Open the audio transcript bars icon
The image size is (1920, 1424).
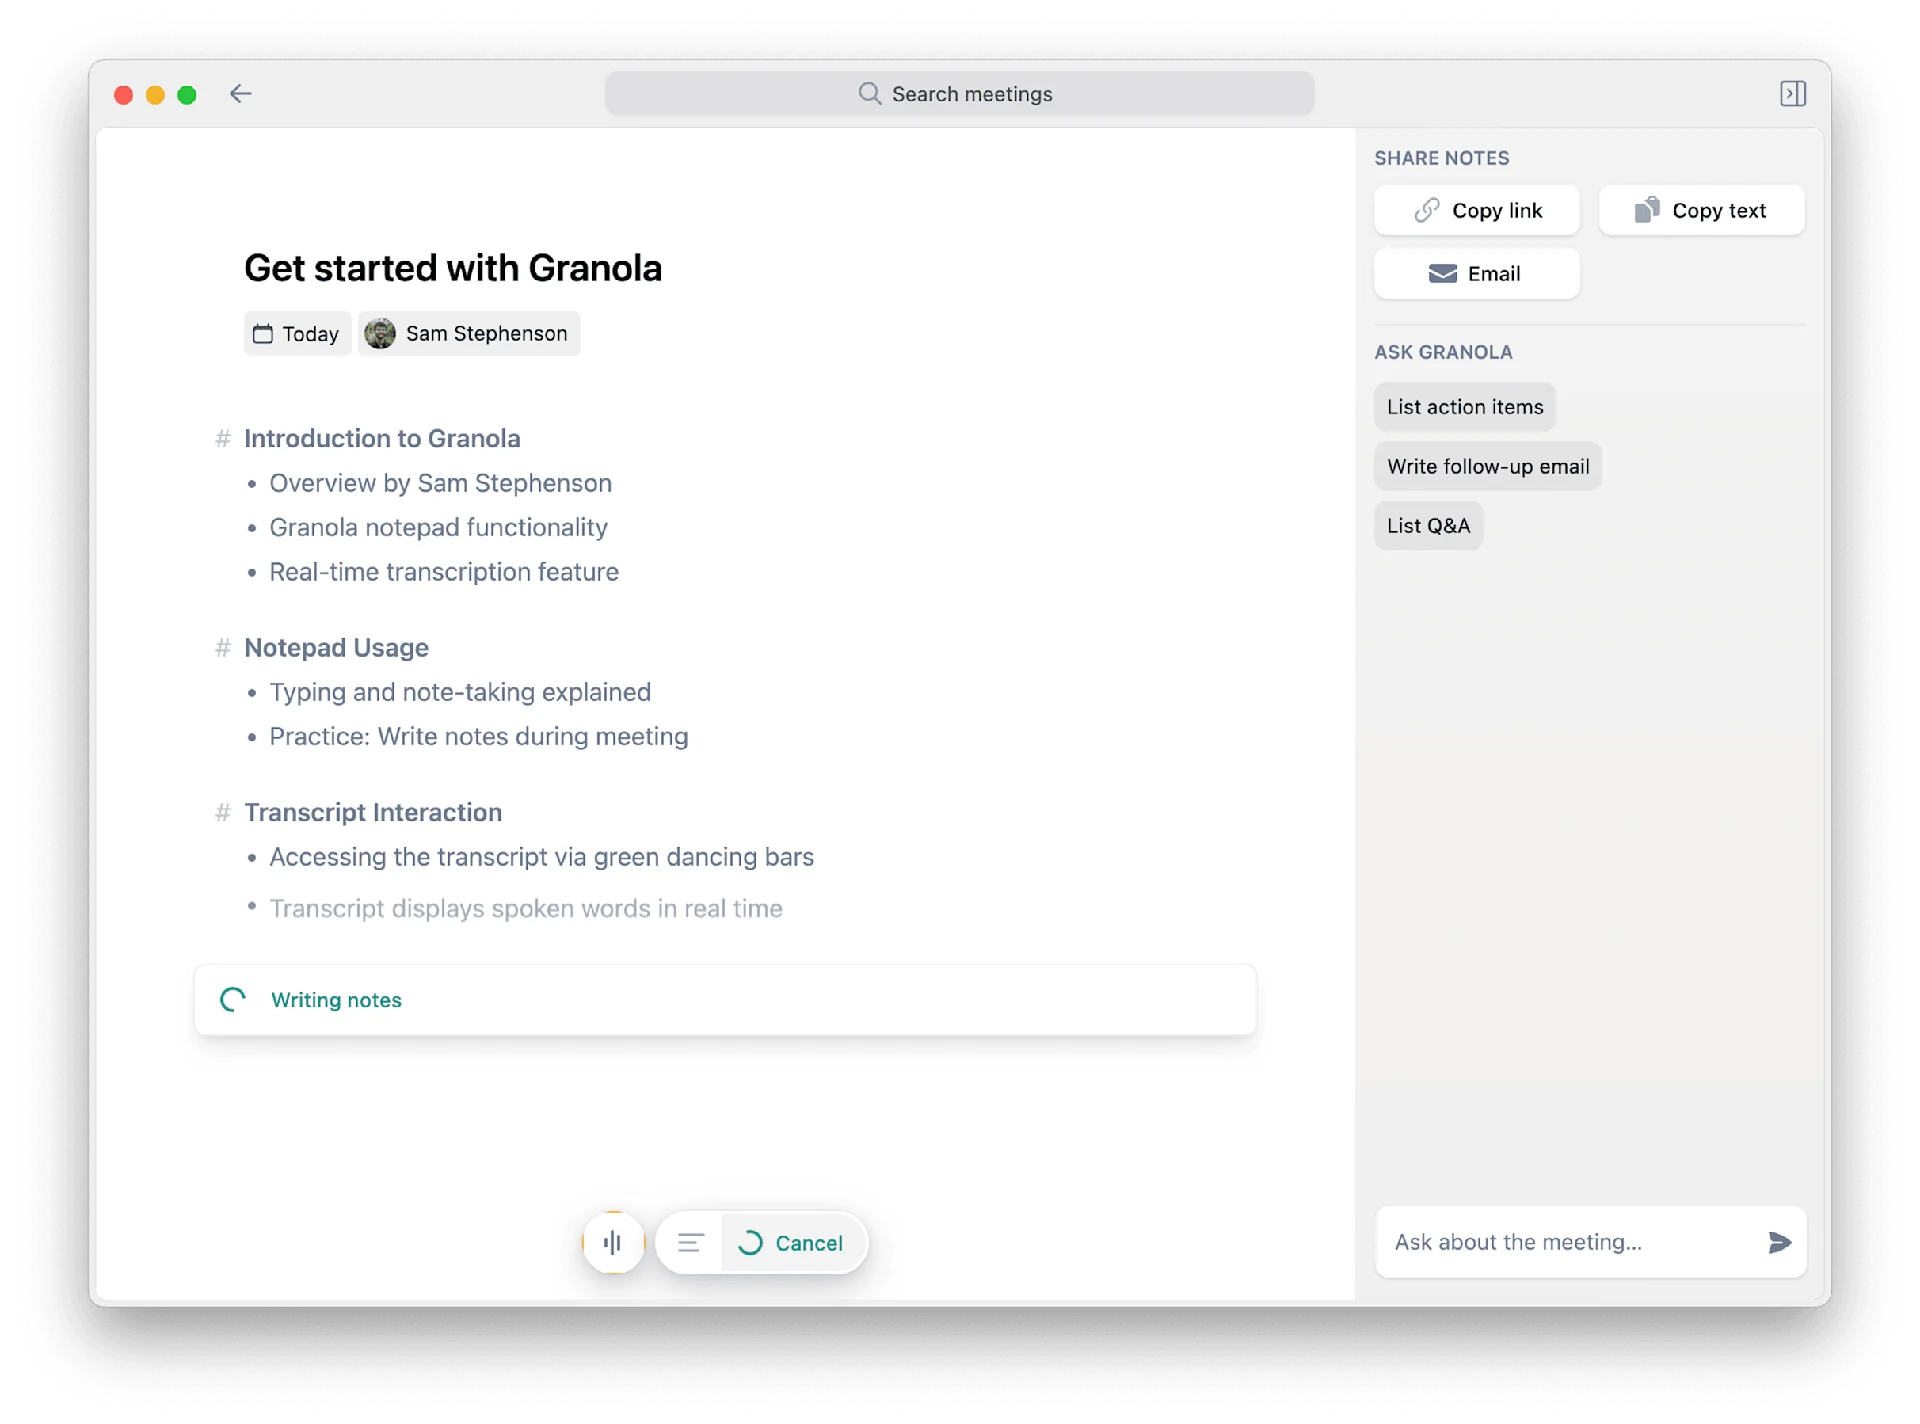(x=613, y=1242)
